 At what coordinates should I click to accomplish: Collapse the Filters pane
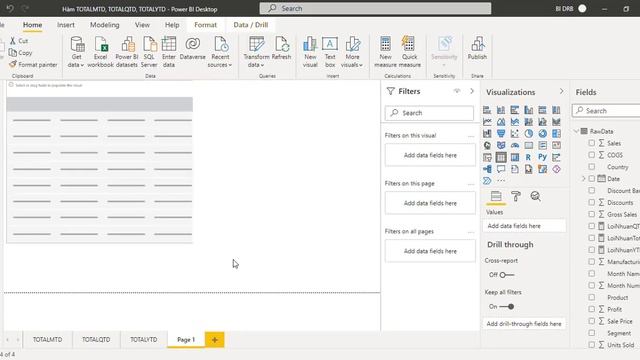[x=472, y=91]
